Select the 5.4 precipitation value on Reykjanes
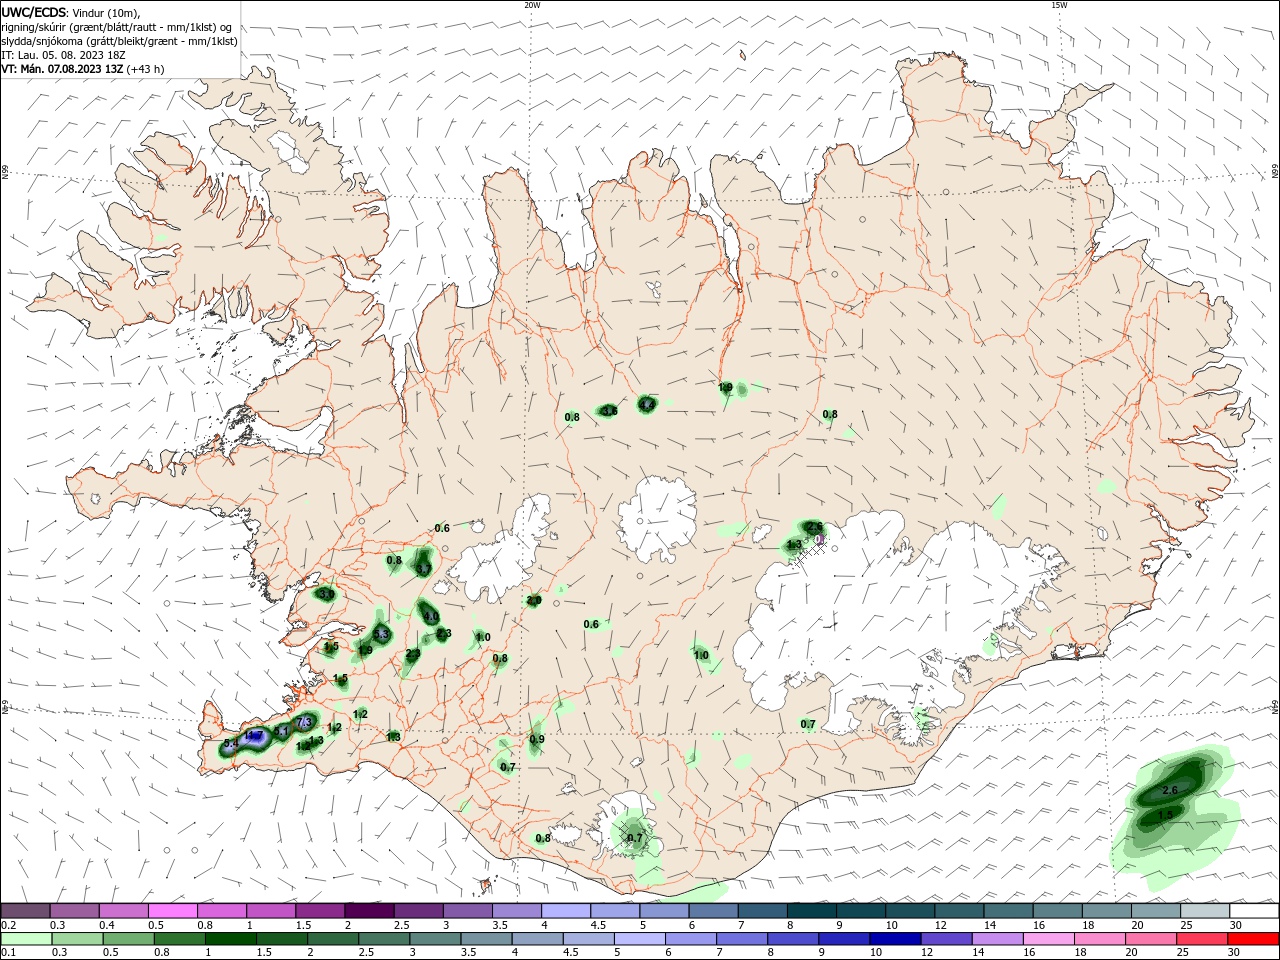The width and height of the screenshot is (1280, 960). (230, 744)
